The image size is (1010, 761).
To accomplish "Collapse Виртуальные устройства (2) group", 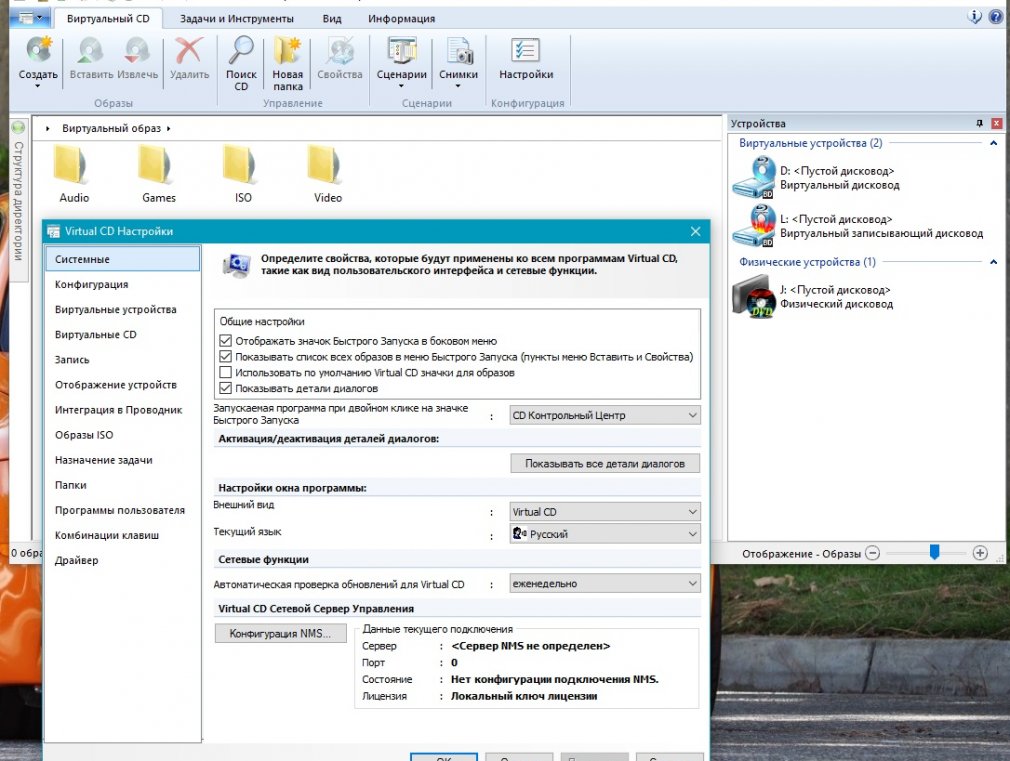I will 993,143.
